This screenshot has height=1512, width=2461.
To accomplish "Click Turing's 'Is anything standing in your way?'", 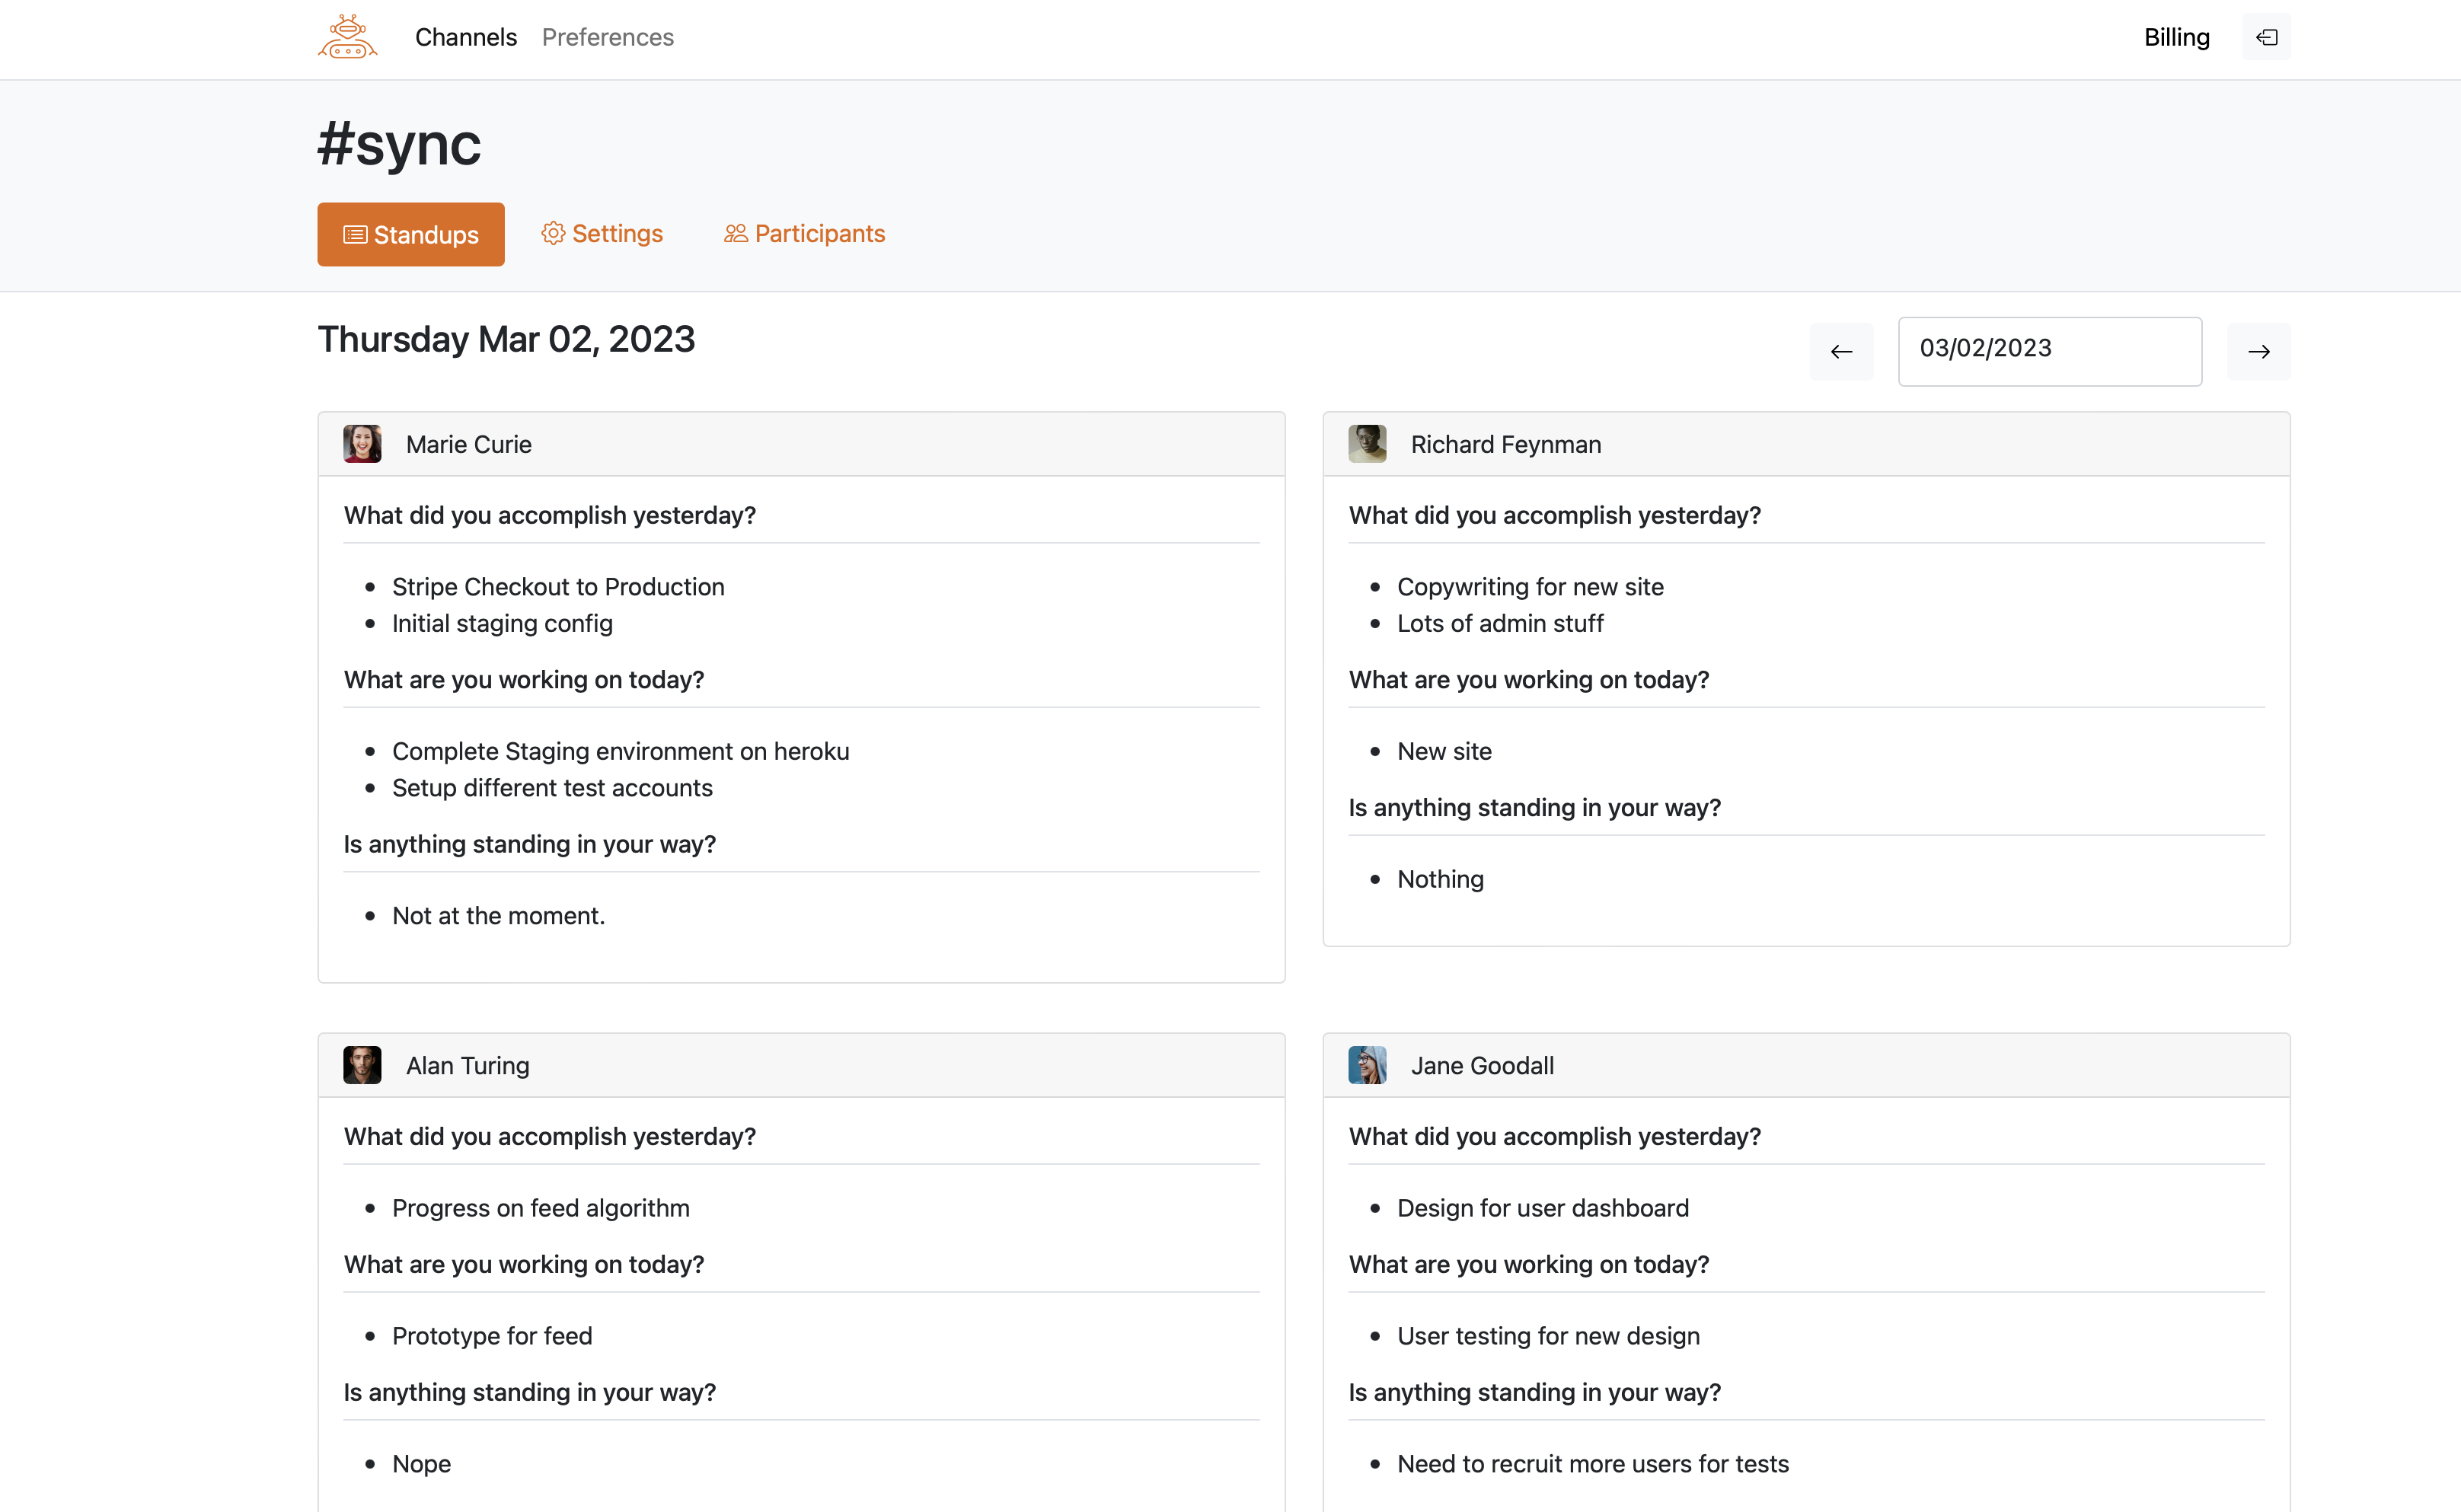I will pos(530,1392).
